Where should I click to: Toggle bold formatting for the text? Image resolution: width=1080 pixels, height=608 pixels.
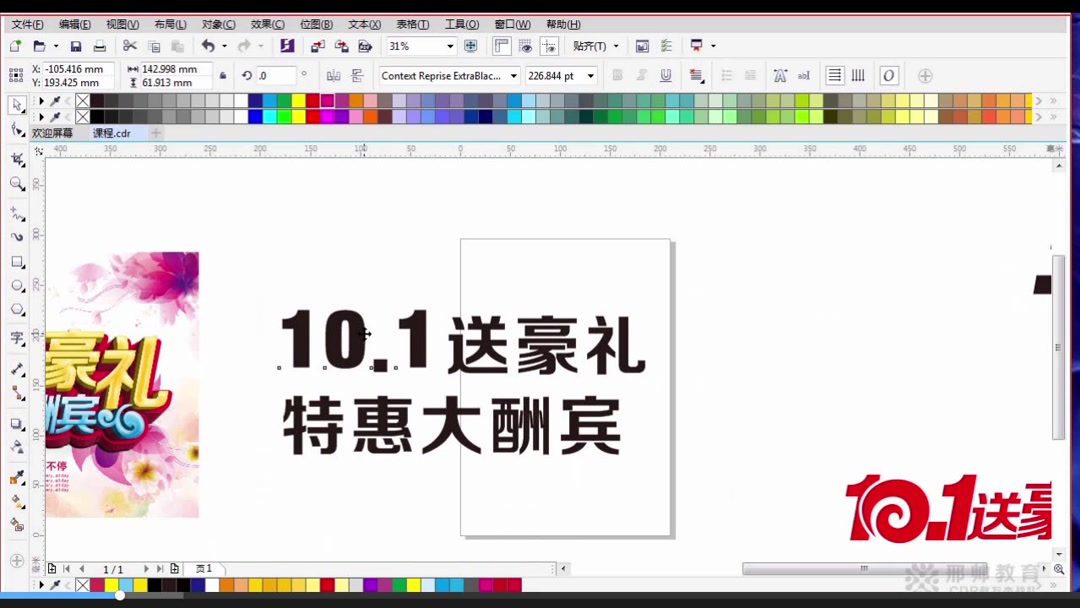click(x=618, y=76)
